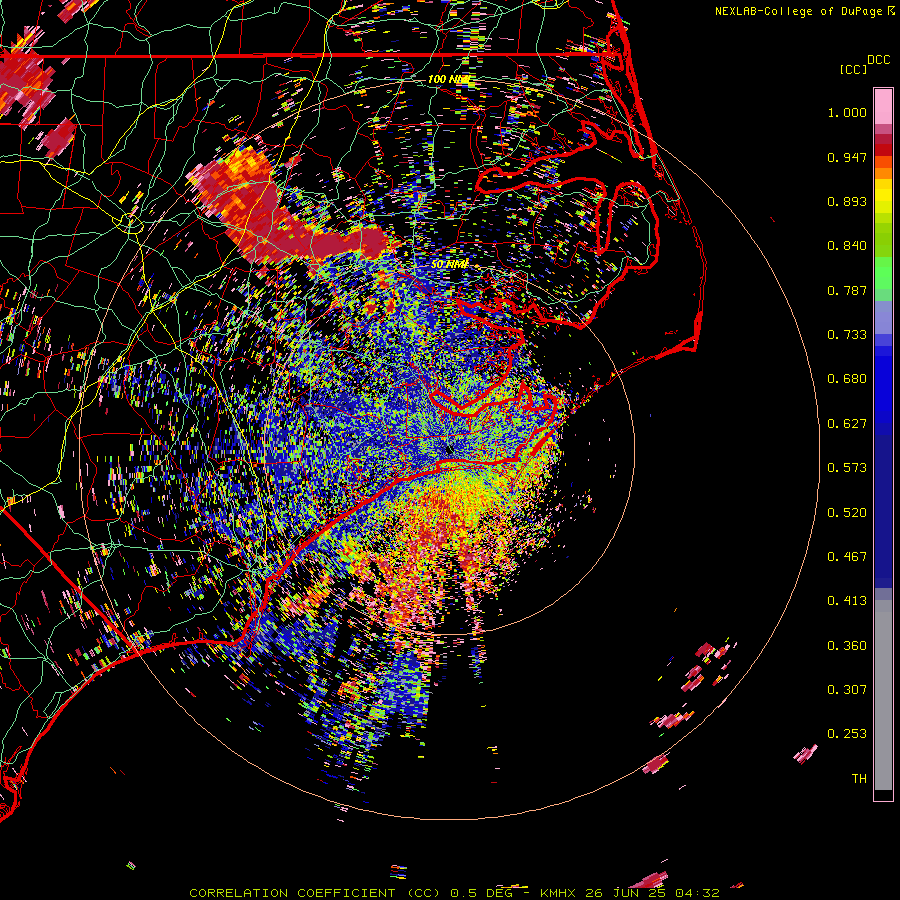This screenshot has width=900, height=900.
Task: Click the 0.627 scale value
Action: (847, 424)
